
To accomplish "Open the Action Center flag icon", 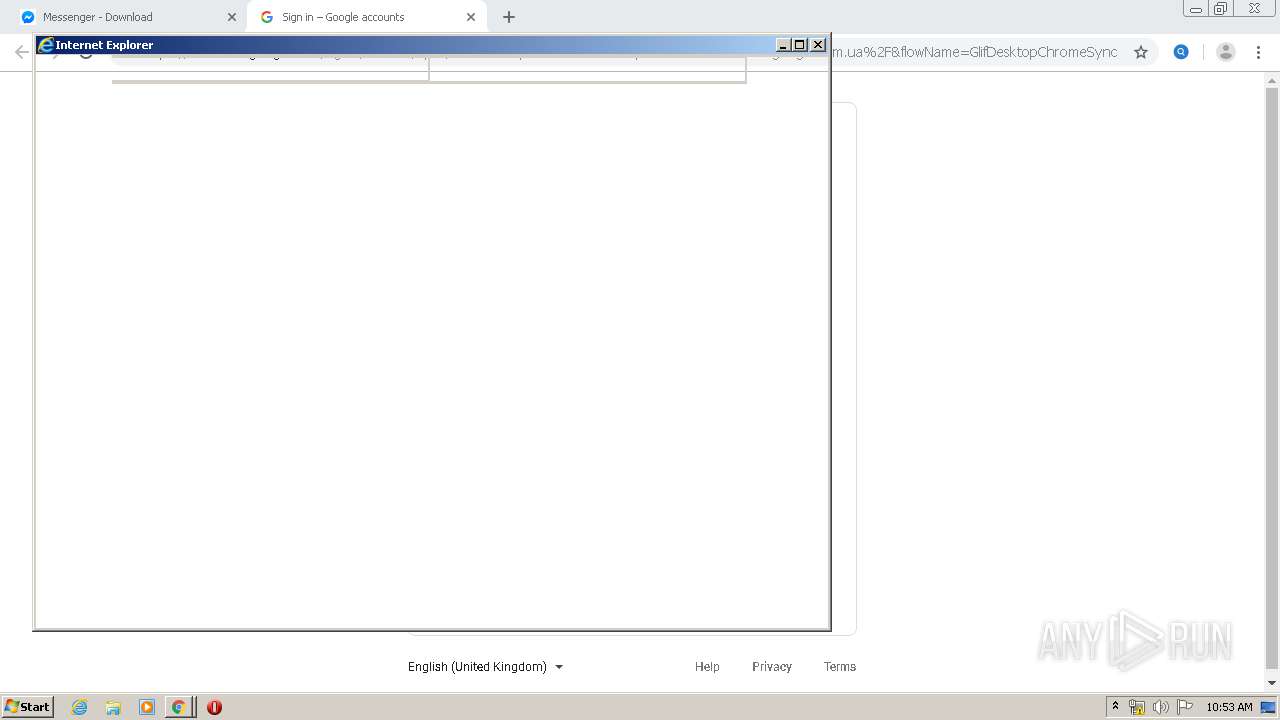I will [1185, 707].
